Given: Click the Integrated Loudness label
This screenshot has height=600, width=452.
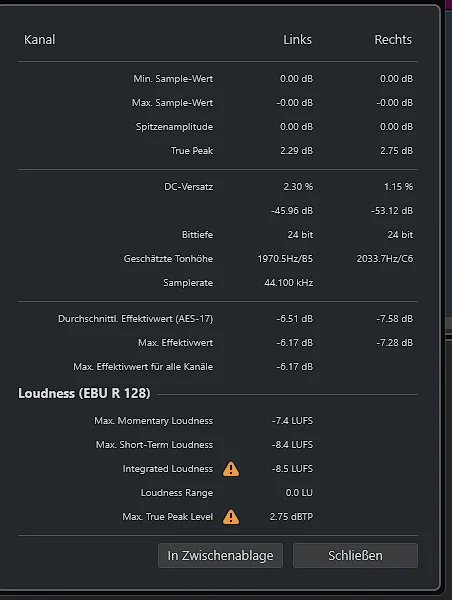Looking at the screenshot, I should 168,469.
